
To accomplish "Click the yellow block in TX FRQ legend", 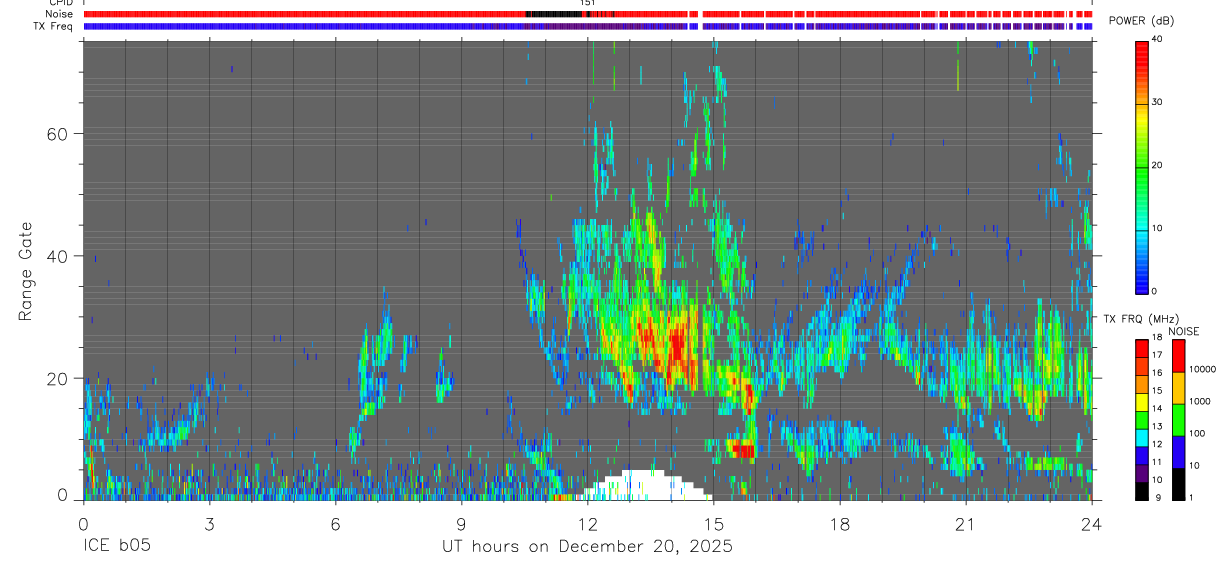I will (1141, 402).
